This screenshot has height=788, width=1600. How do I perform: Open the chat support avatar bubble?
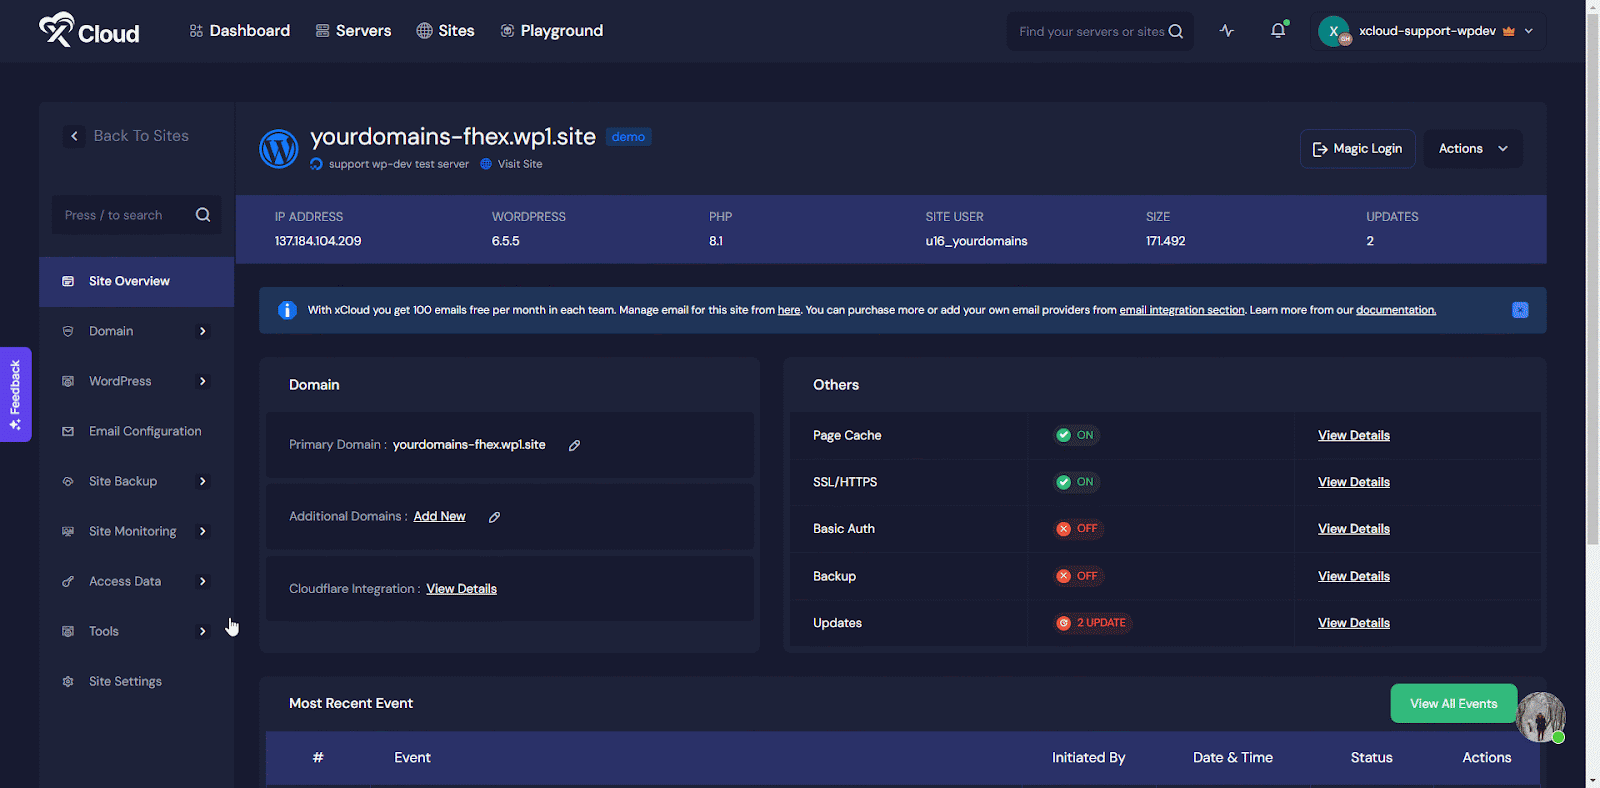pos(1540,716)
